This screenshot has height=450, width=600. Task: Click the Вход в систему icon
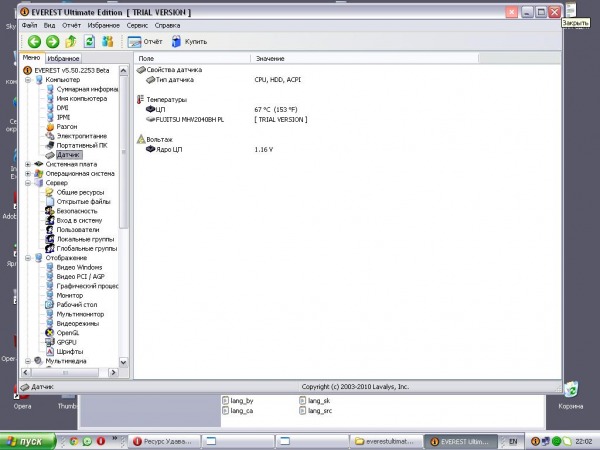[x=50, y=220]
